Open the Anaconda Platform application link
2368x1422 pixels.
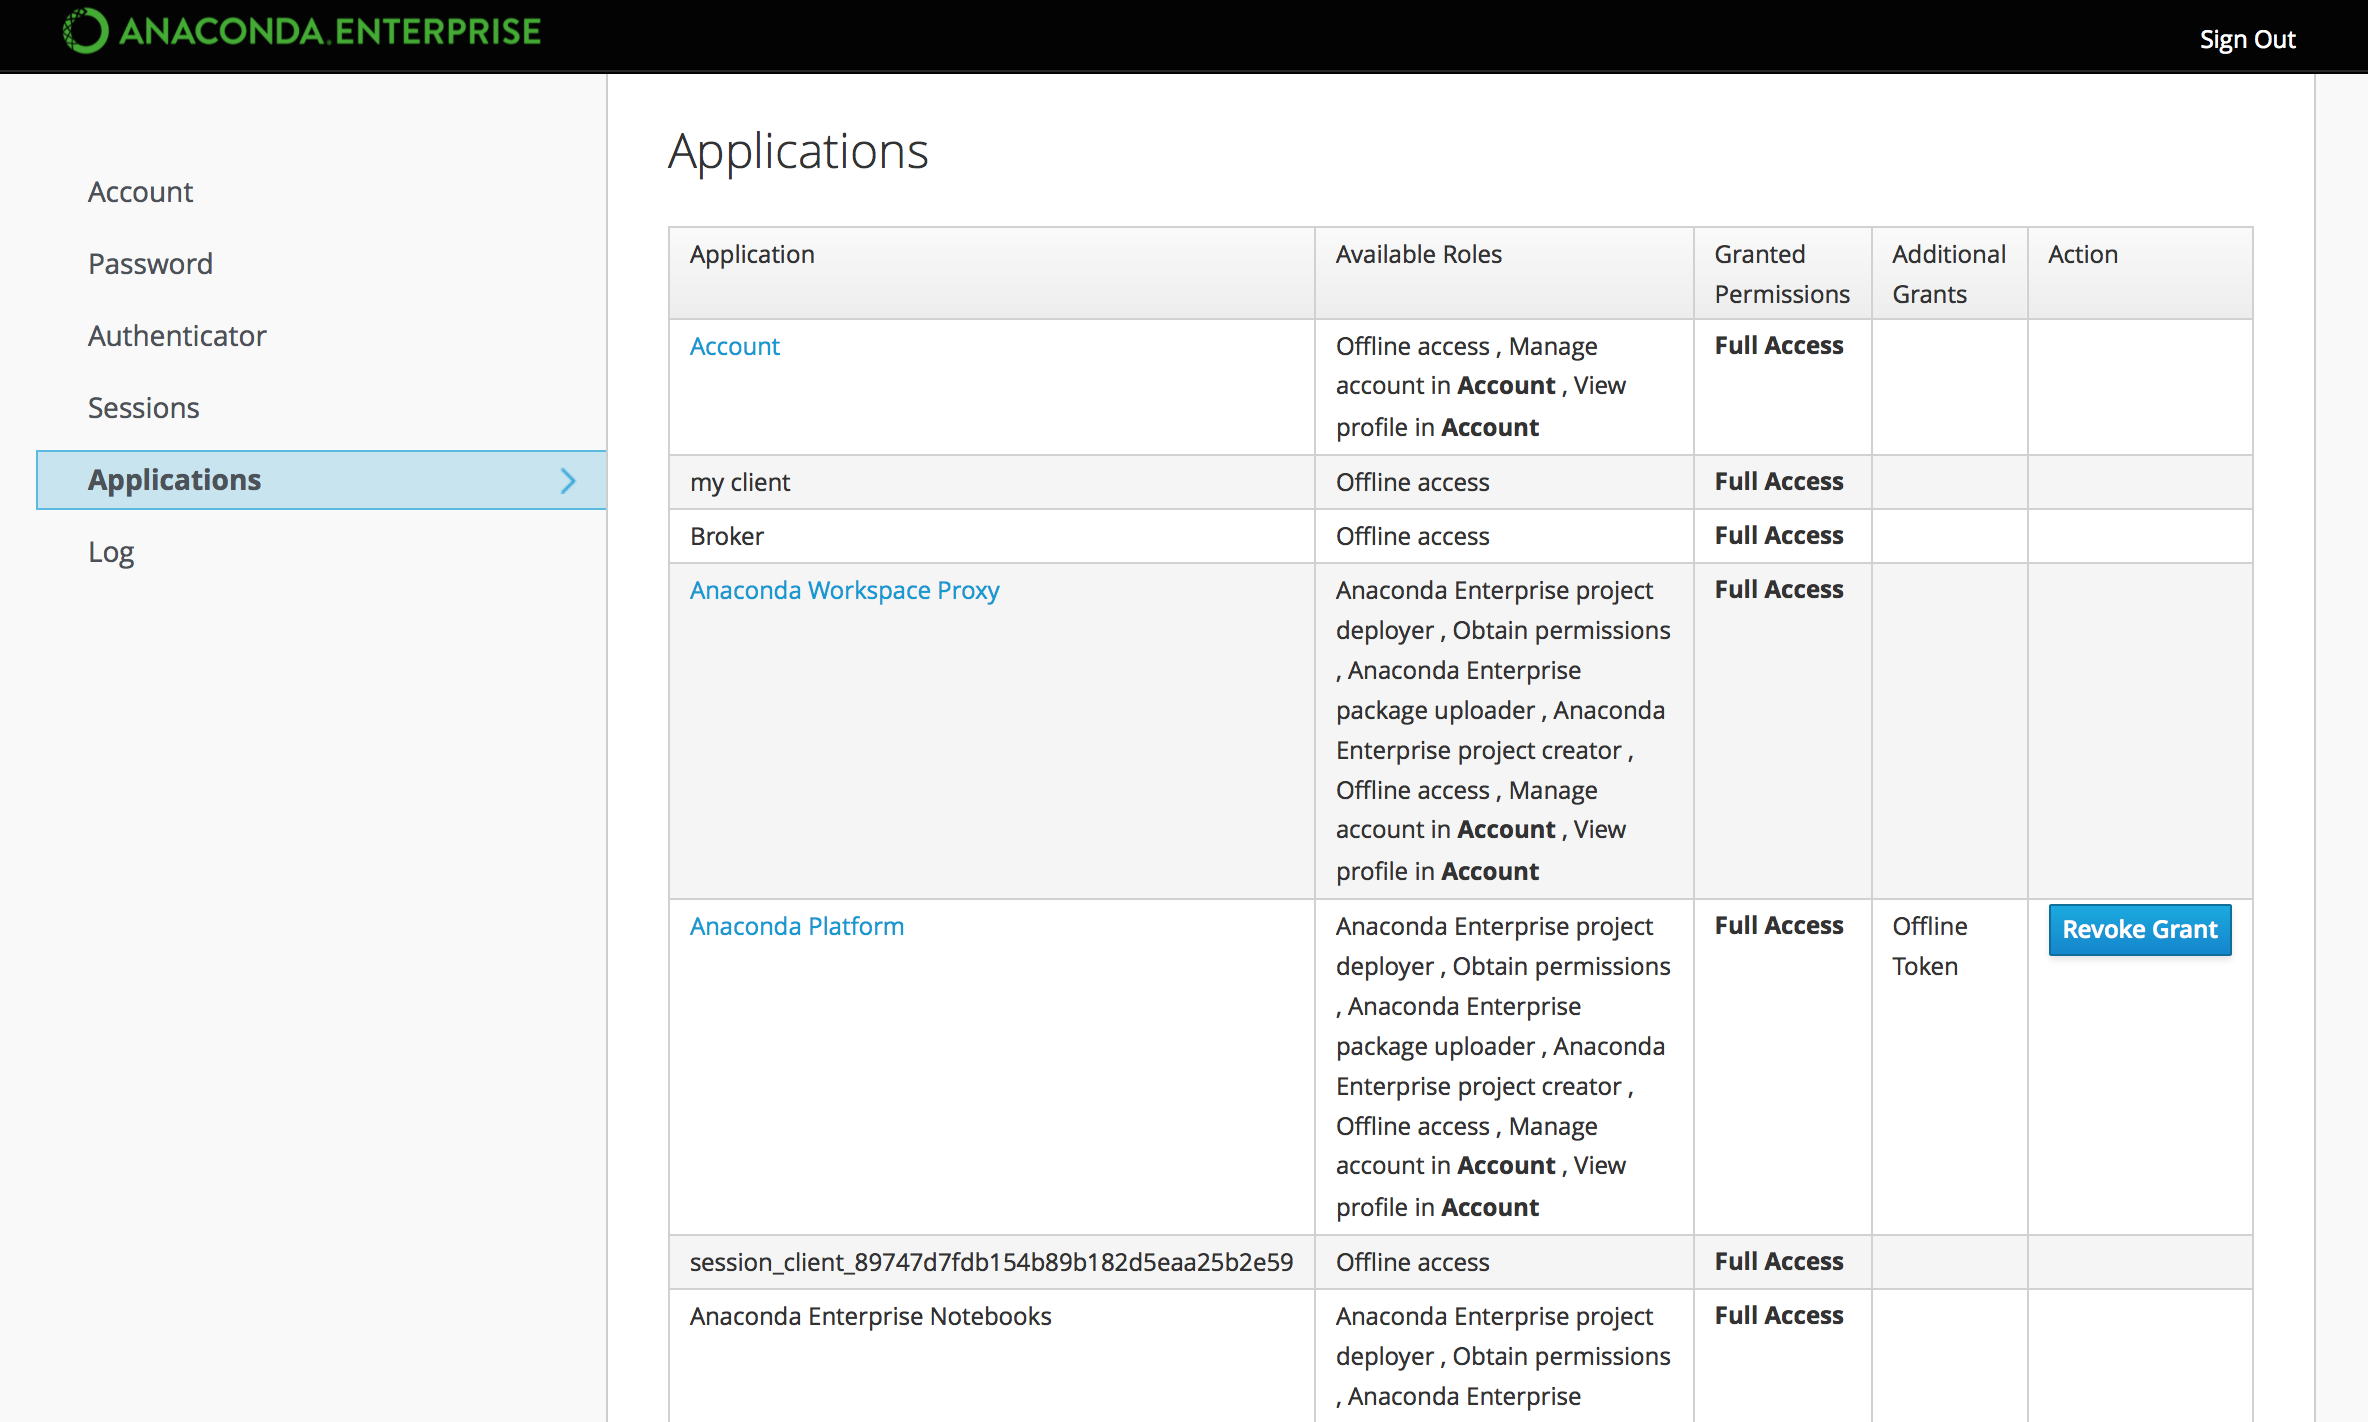pyautogui.click(x=796, y=926)
